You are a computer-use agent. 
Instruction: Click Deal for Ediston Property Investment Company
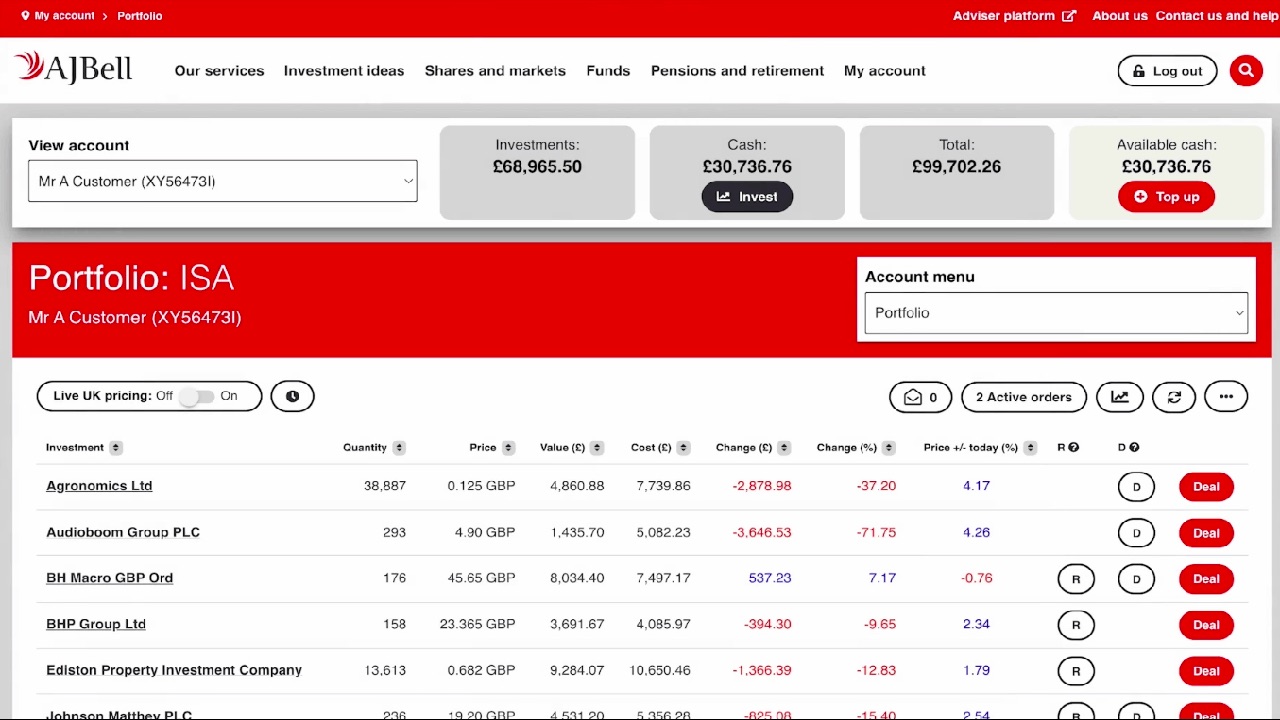1206,671
